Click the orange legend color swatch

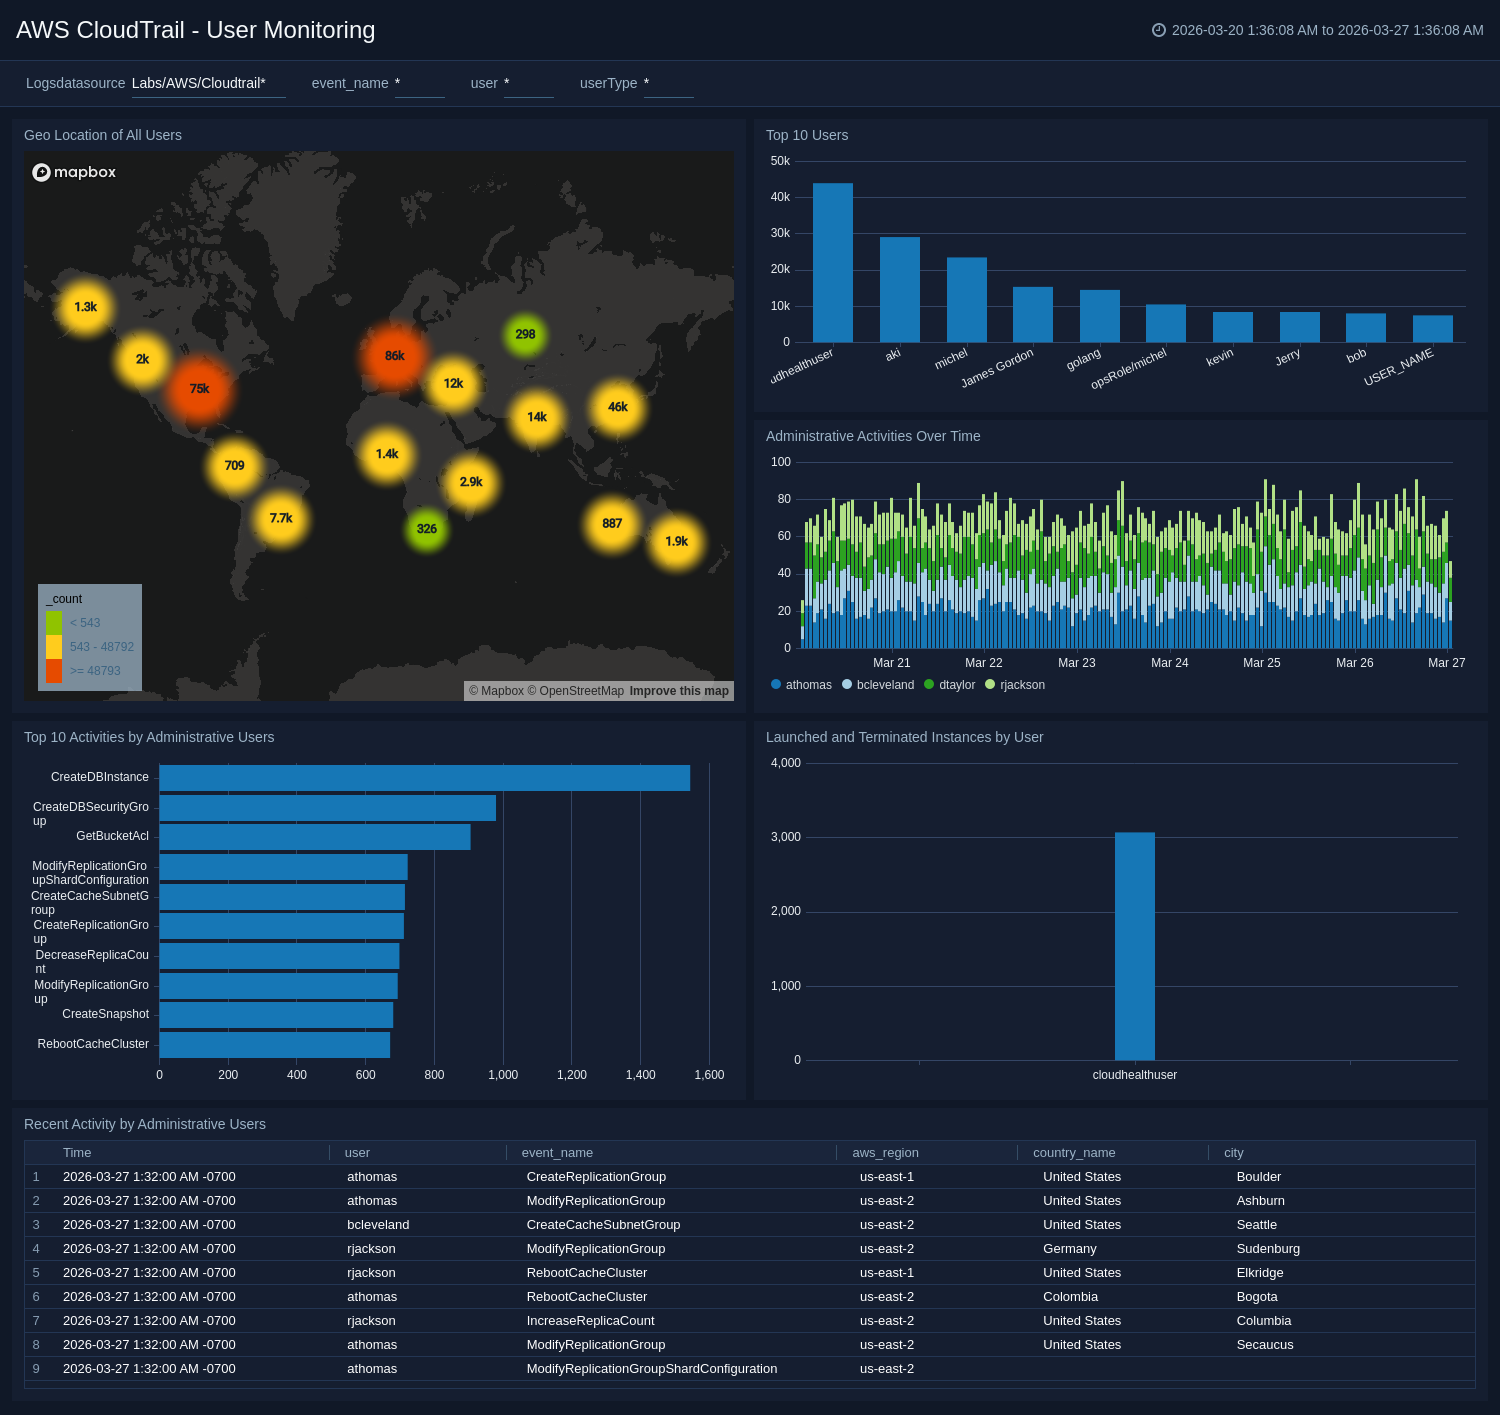(x=54, y=671)
